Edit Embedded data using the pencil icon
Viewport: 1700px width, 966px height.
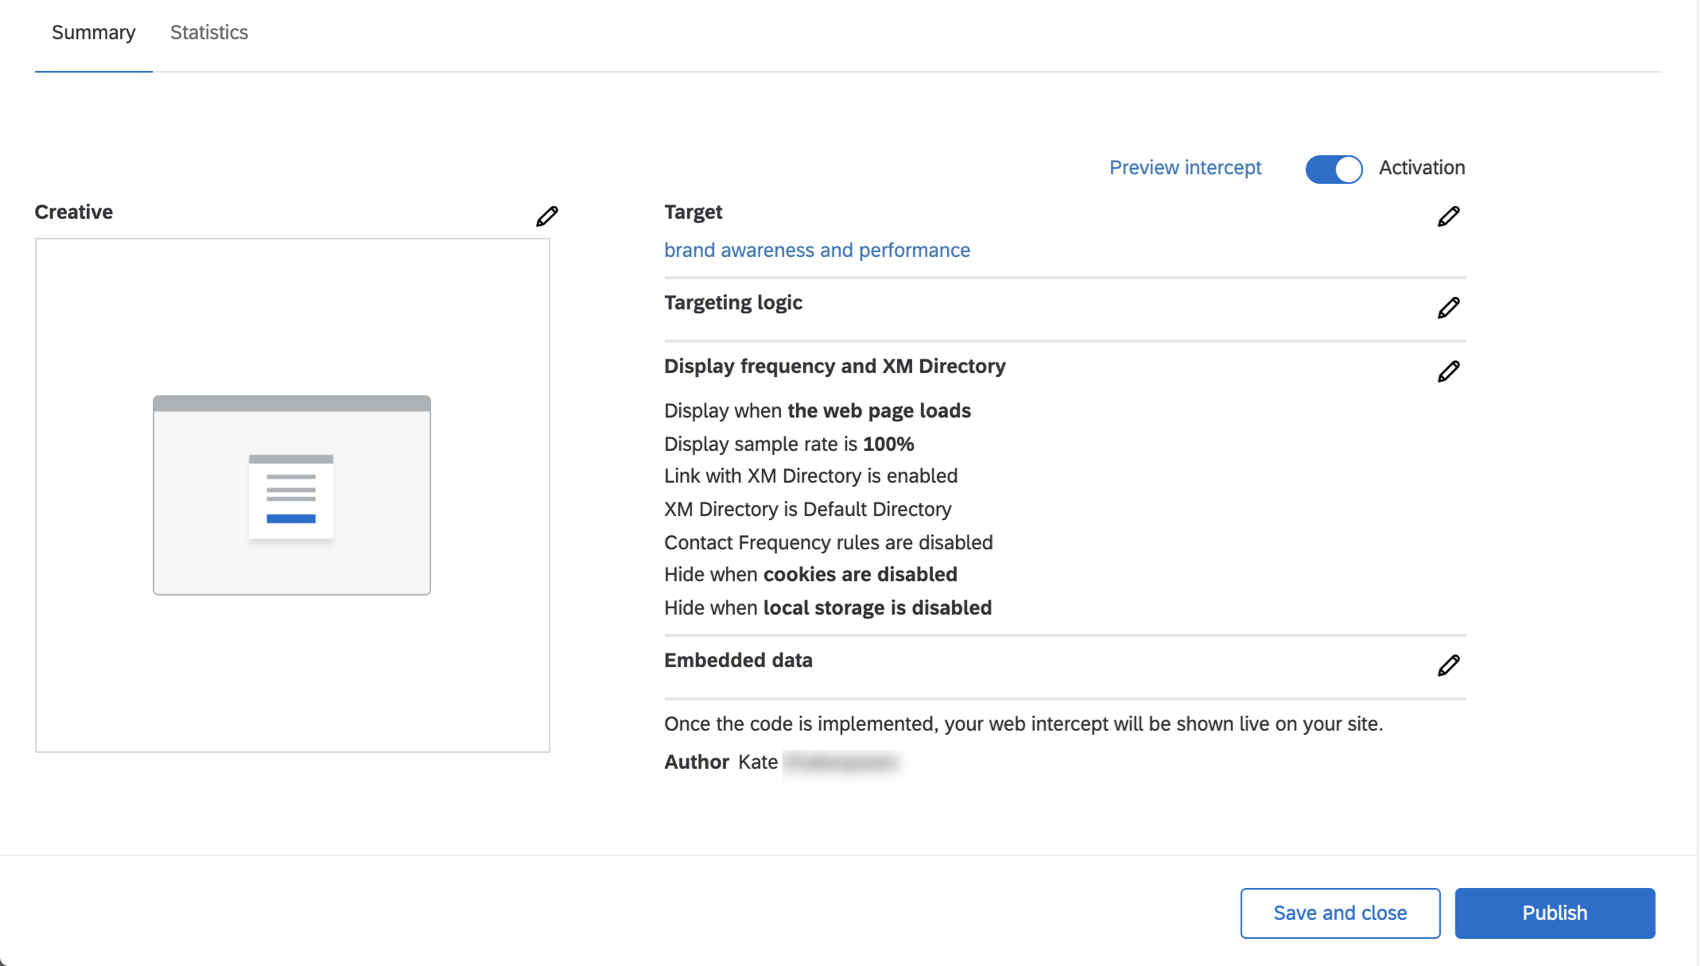point(1449,665)
